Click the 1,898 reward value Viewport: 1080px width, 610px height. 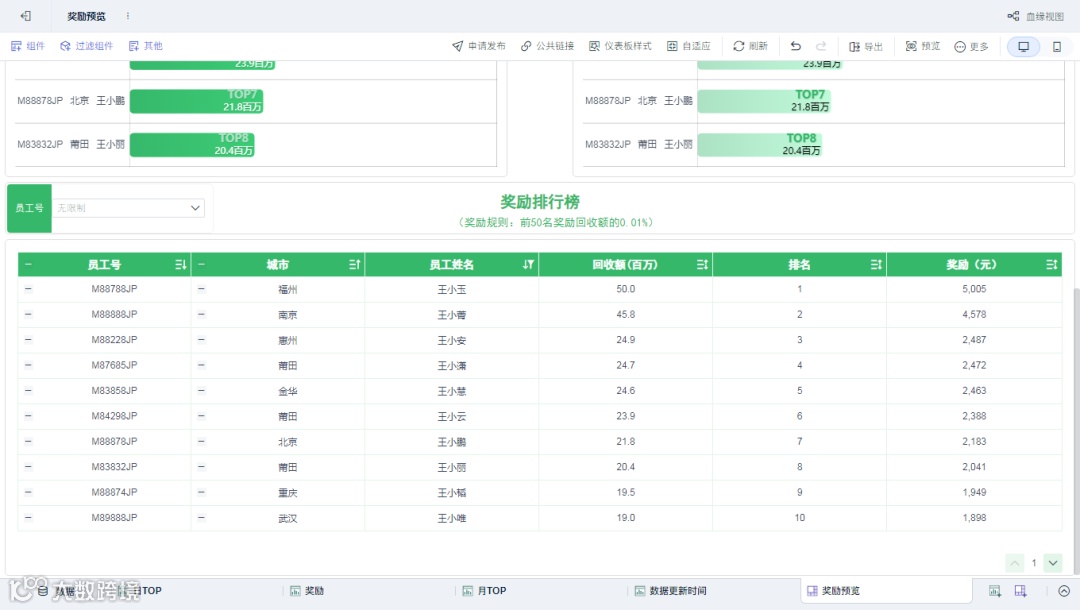pyautogui.click(x=974, y=518)
